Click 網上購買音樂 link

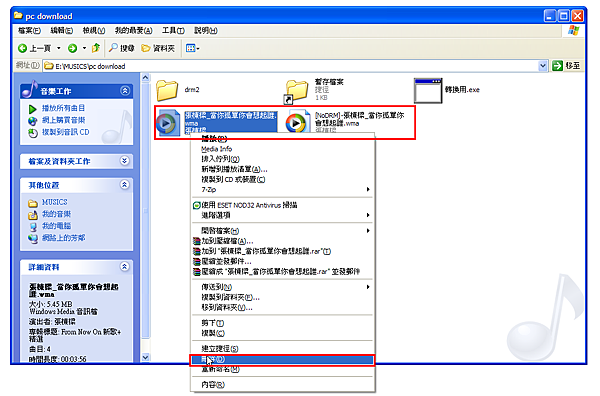tap(63, 120)
